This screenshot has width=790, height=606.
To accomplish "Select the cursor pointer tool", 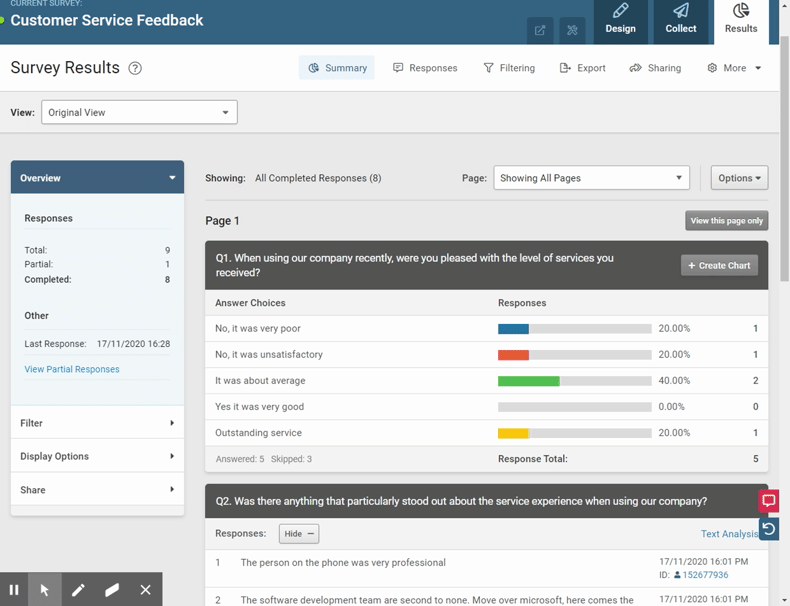I will click(x=45, y=589).
